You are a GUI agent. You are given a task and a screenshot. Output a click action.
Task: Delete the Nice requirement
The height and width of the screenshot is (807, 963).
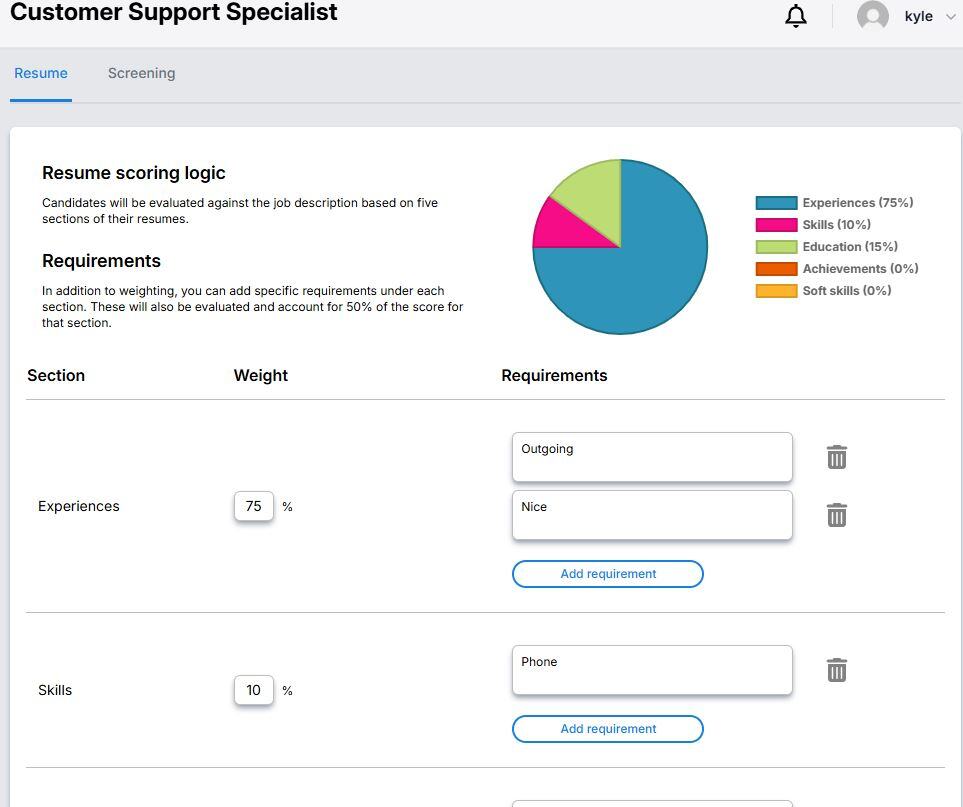pyautogui.click(x=836, y=515)
